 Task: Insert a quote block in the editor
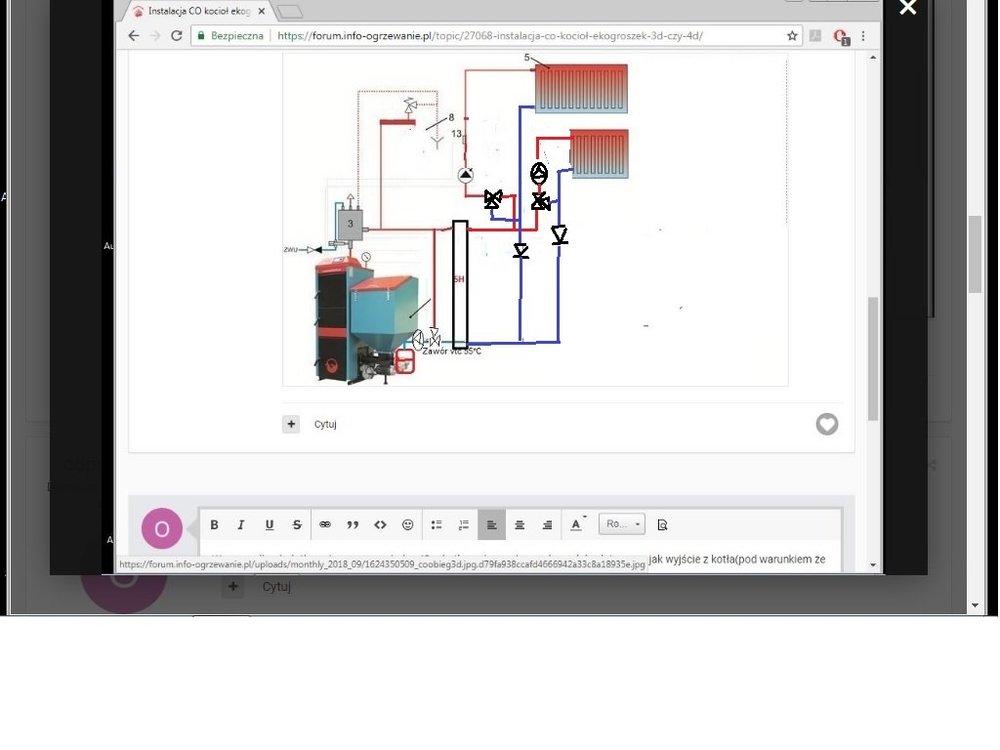pos(352,525)
